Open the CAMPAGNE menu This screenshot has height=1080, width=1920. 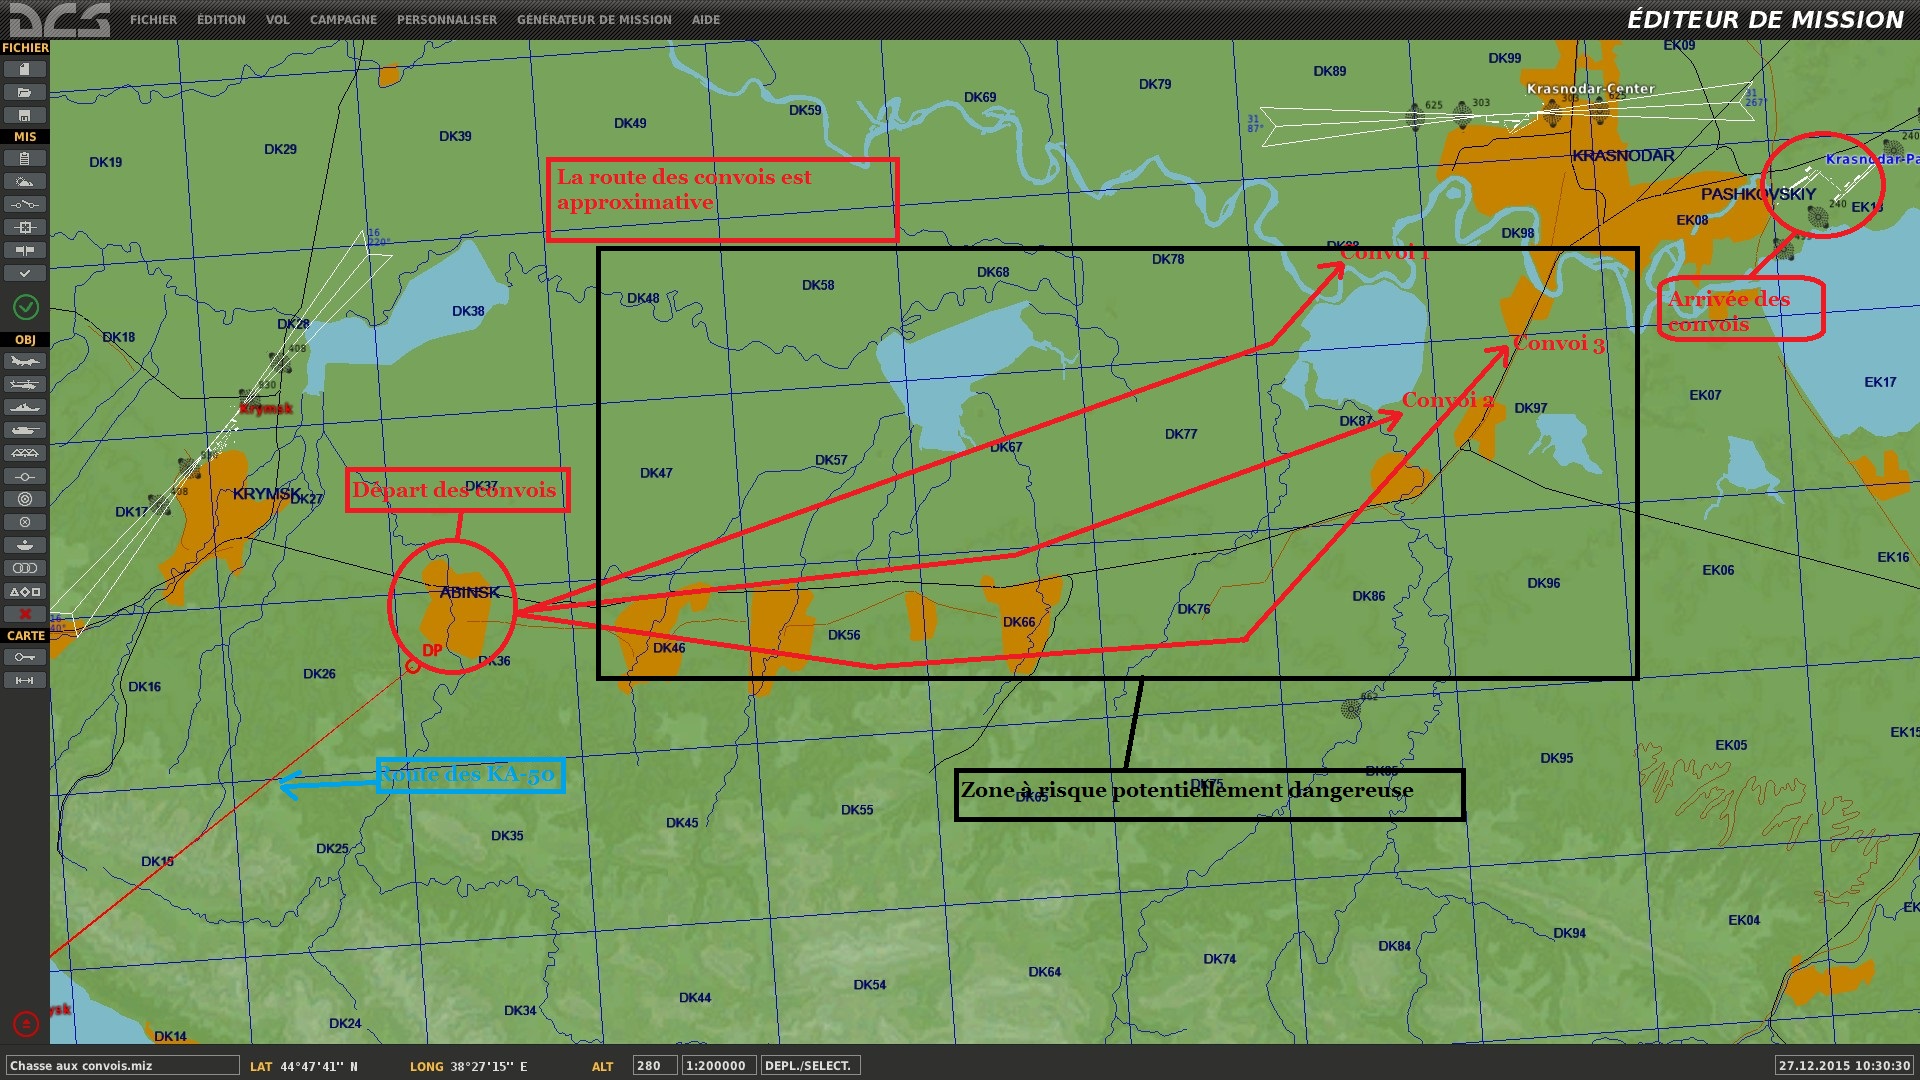[x=343, y=20]
